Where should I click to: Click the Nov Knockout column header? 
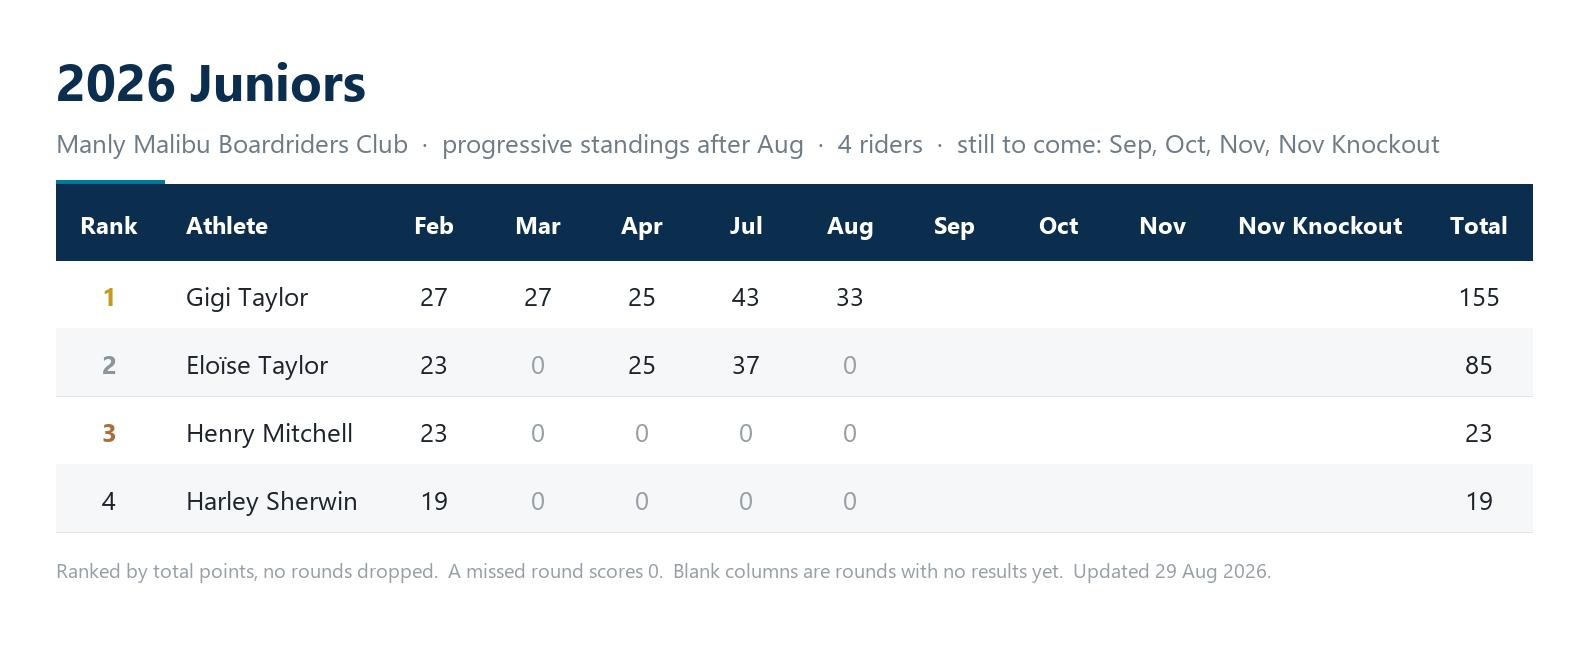[x=1320, y=226]
